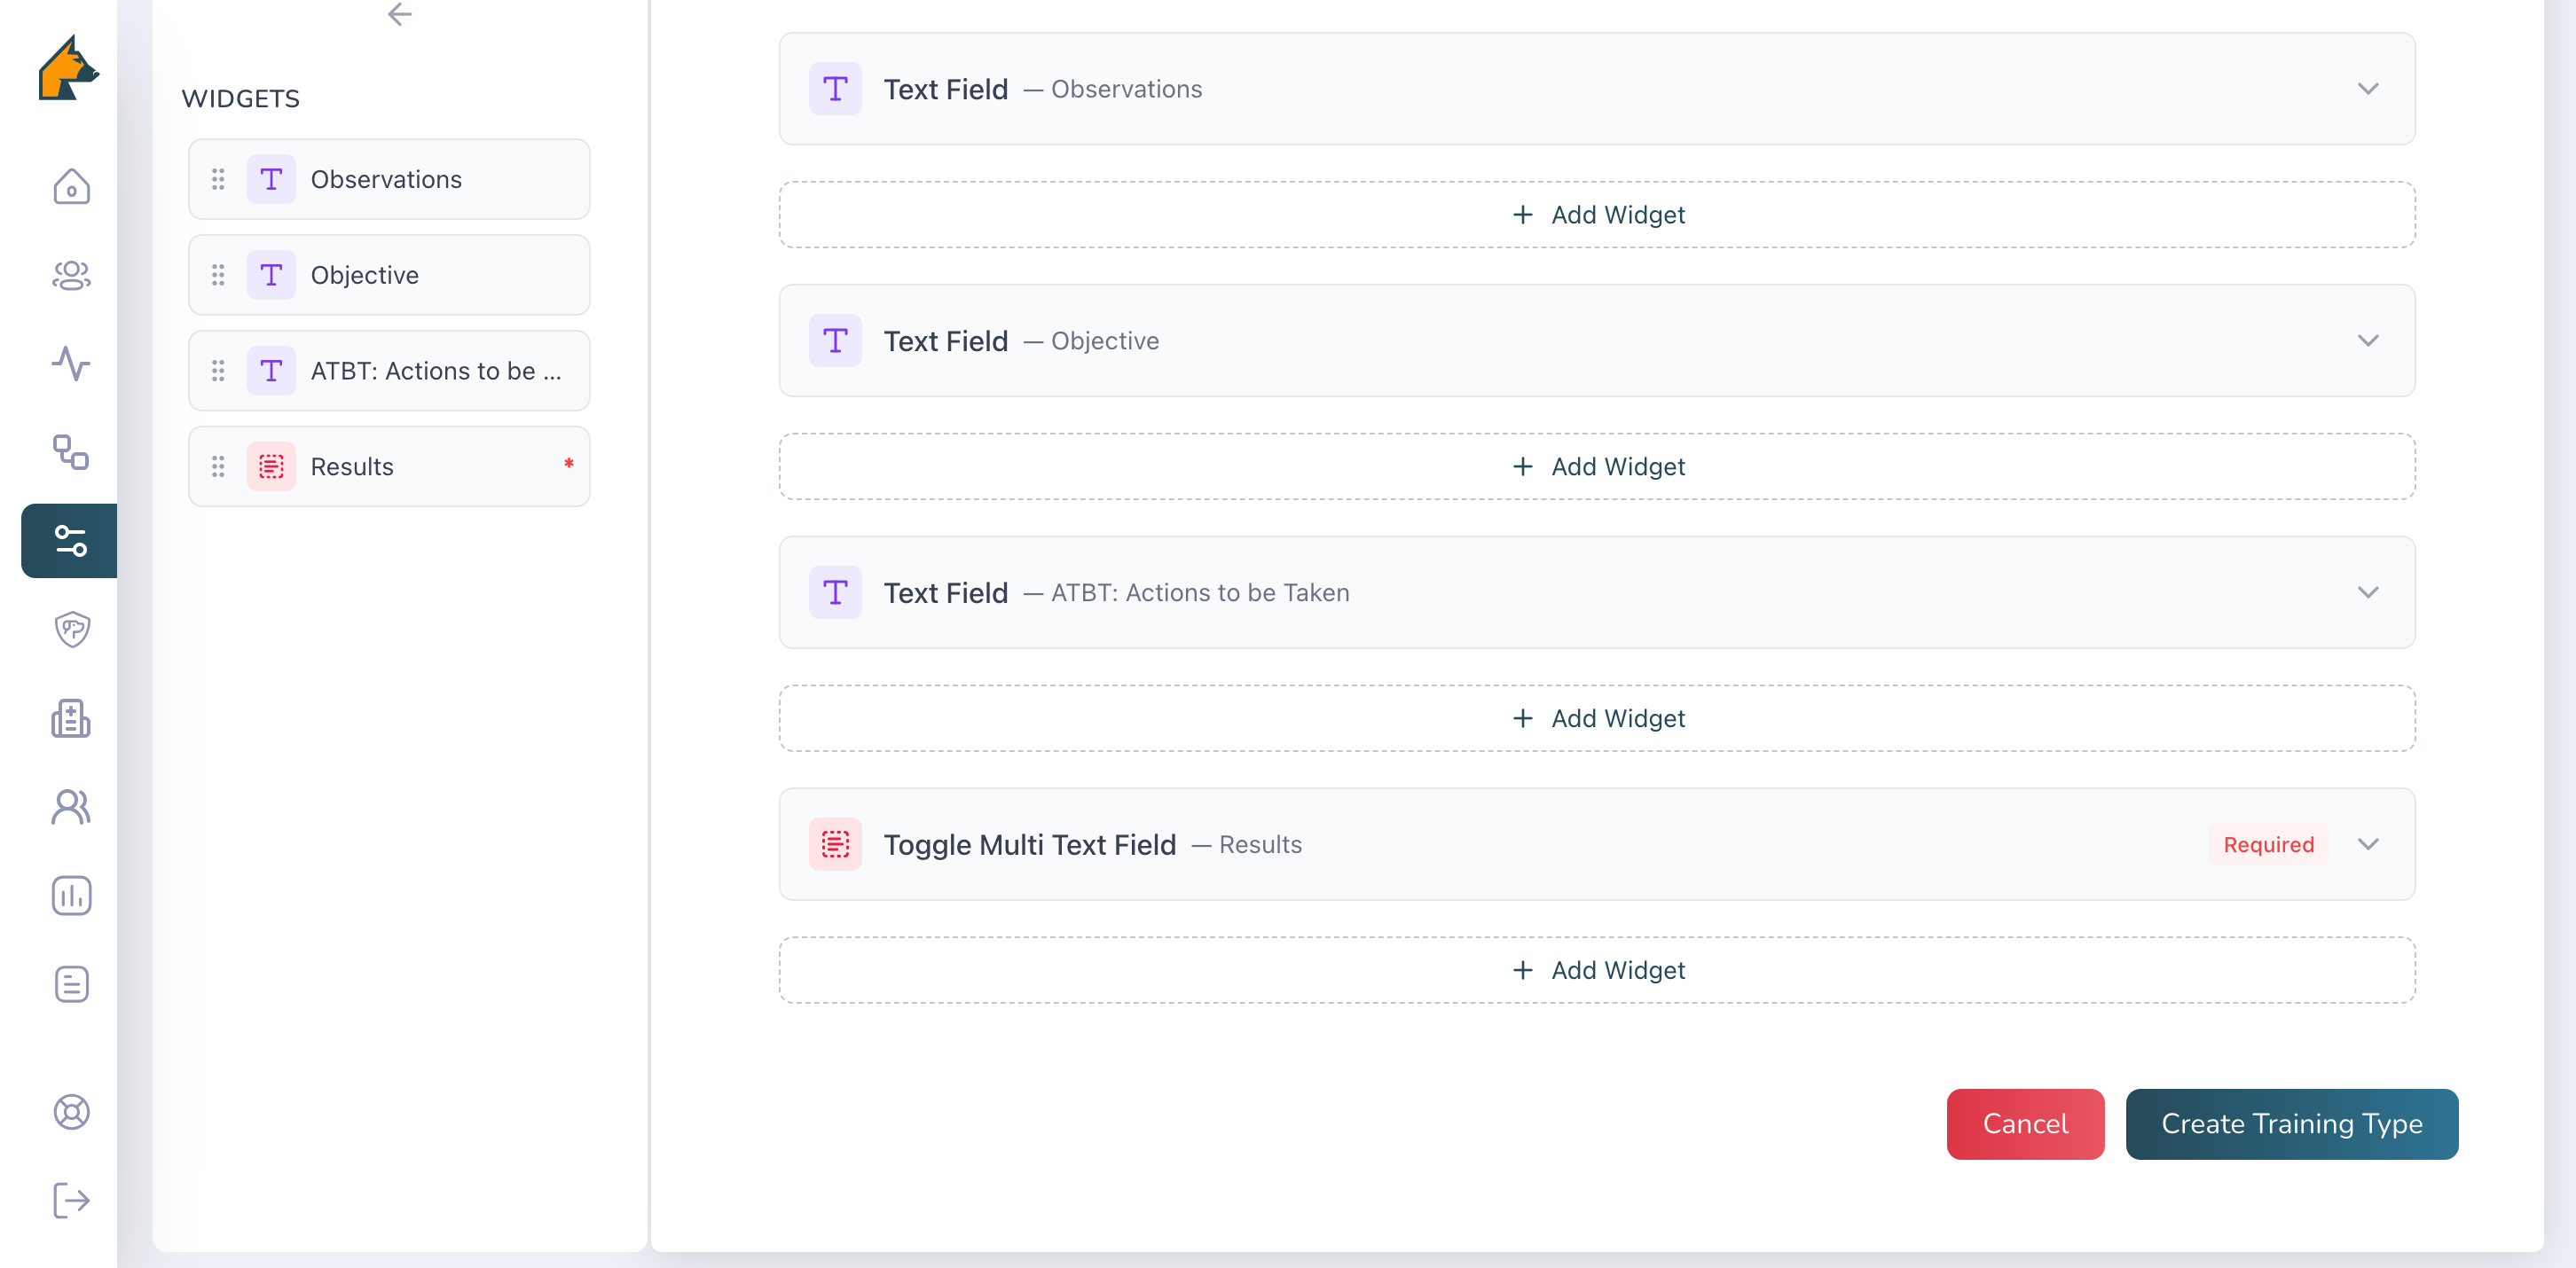This screenshot has height=1268, width=2576.
Task: Expand the Text Field Objective chevron
Action: [2367, 341]
